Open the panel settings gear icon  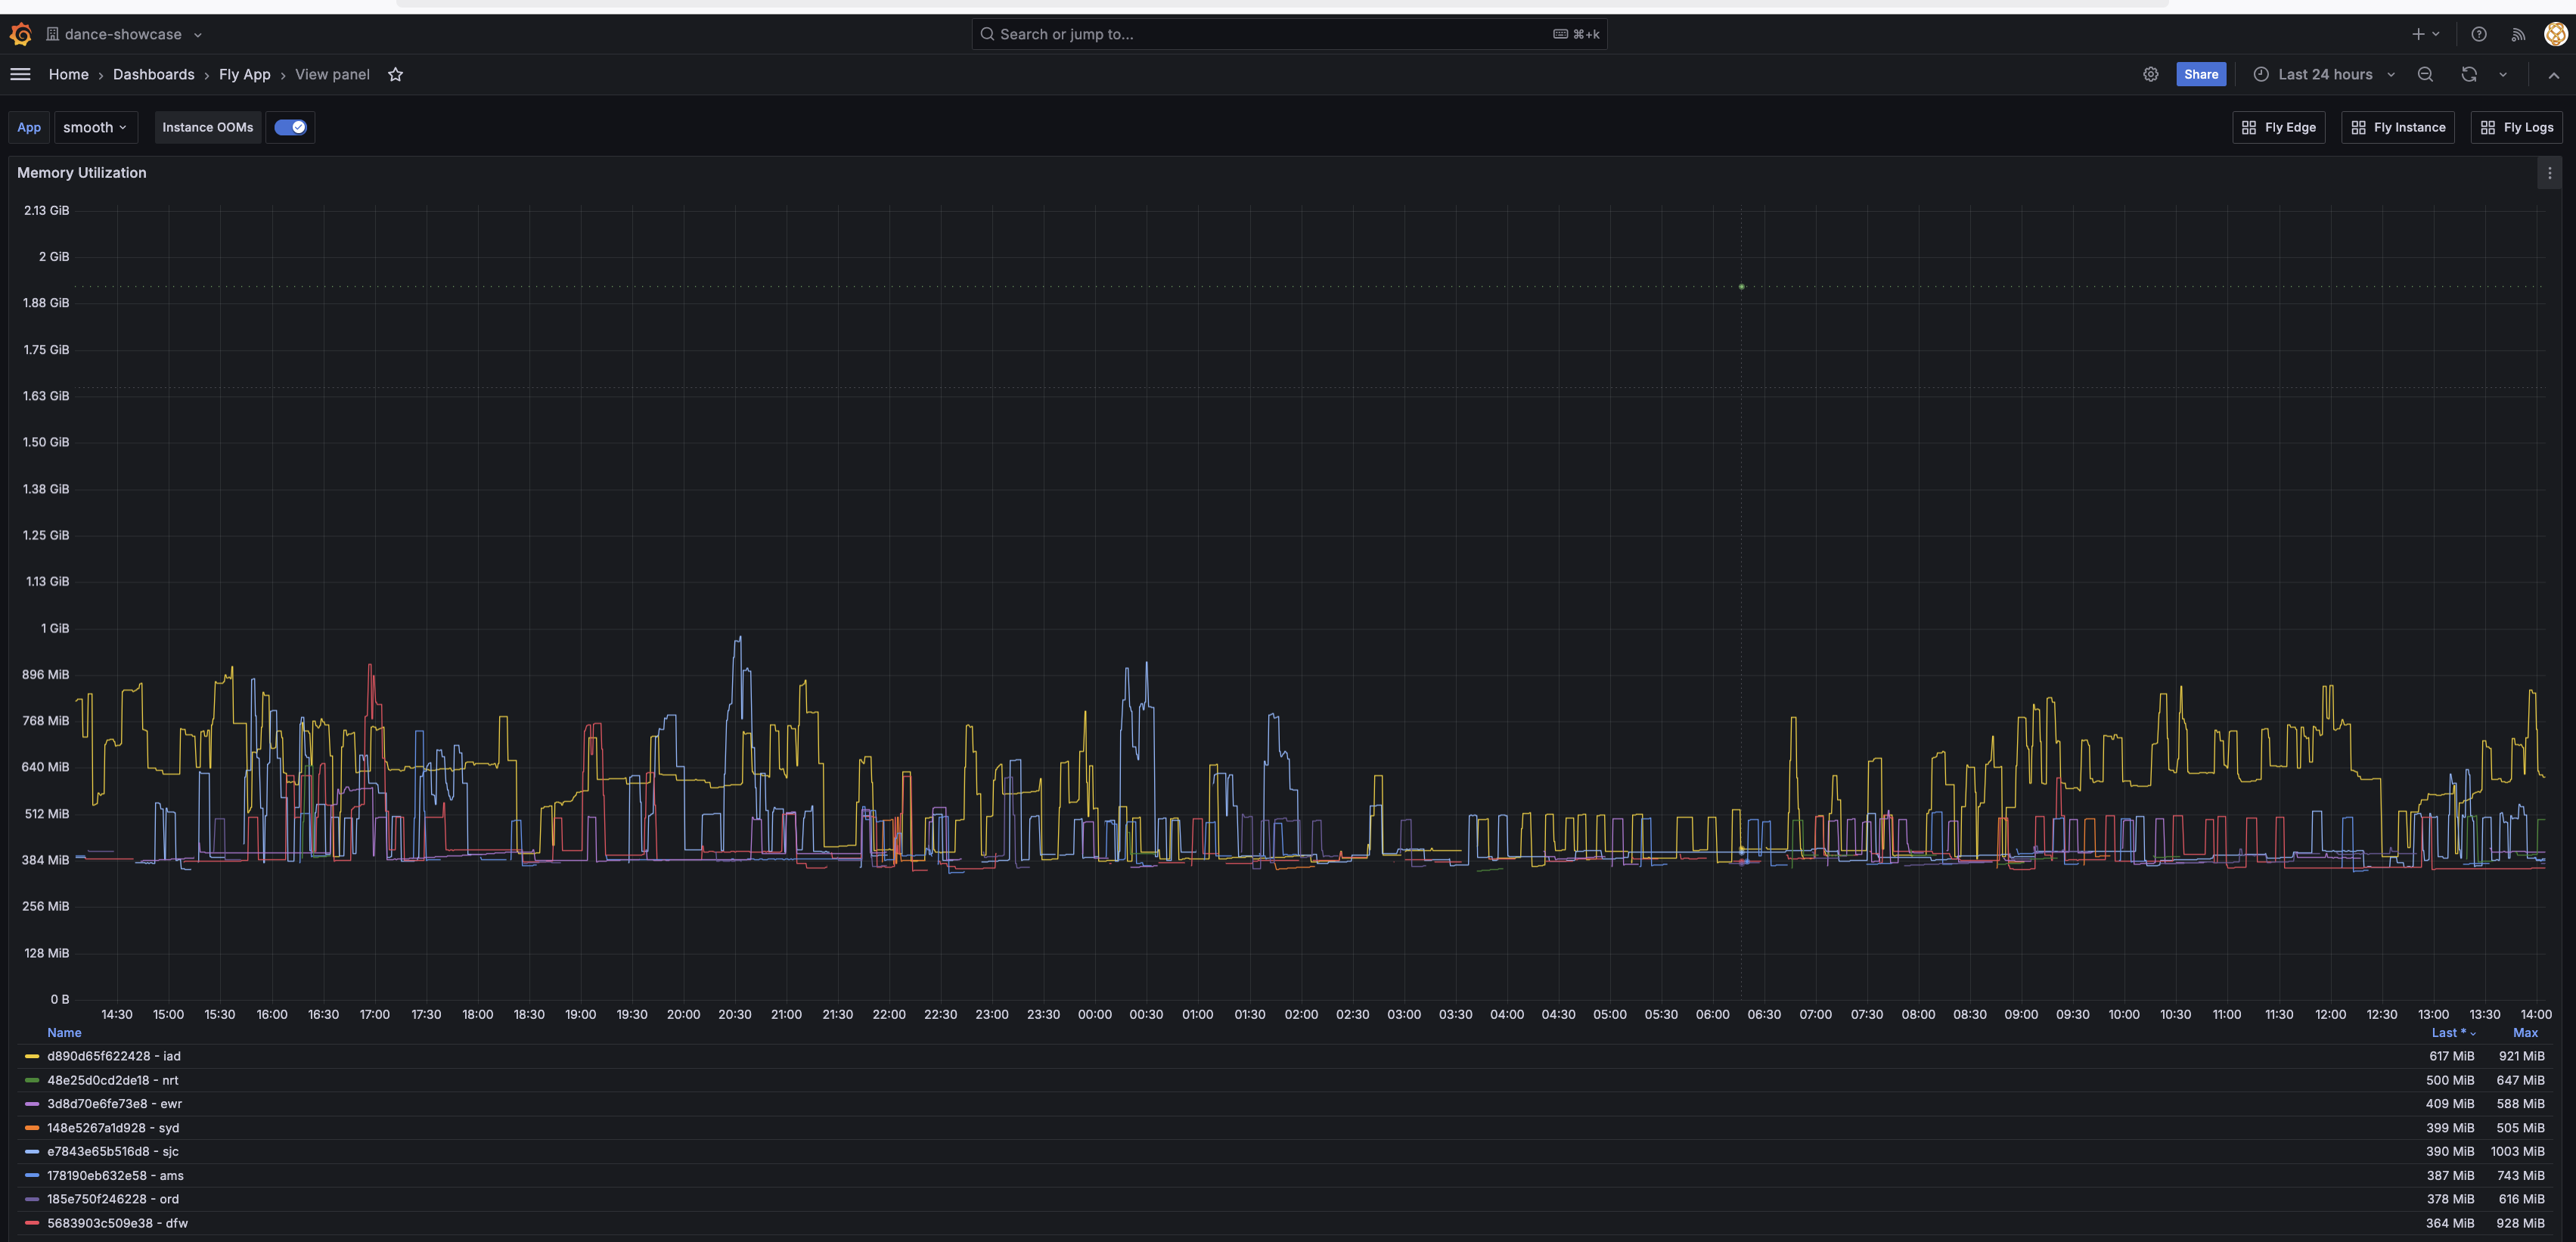(2151, 74)
